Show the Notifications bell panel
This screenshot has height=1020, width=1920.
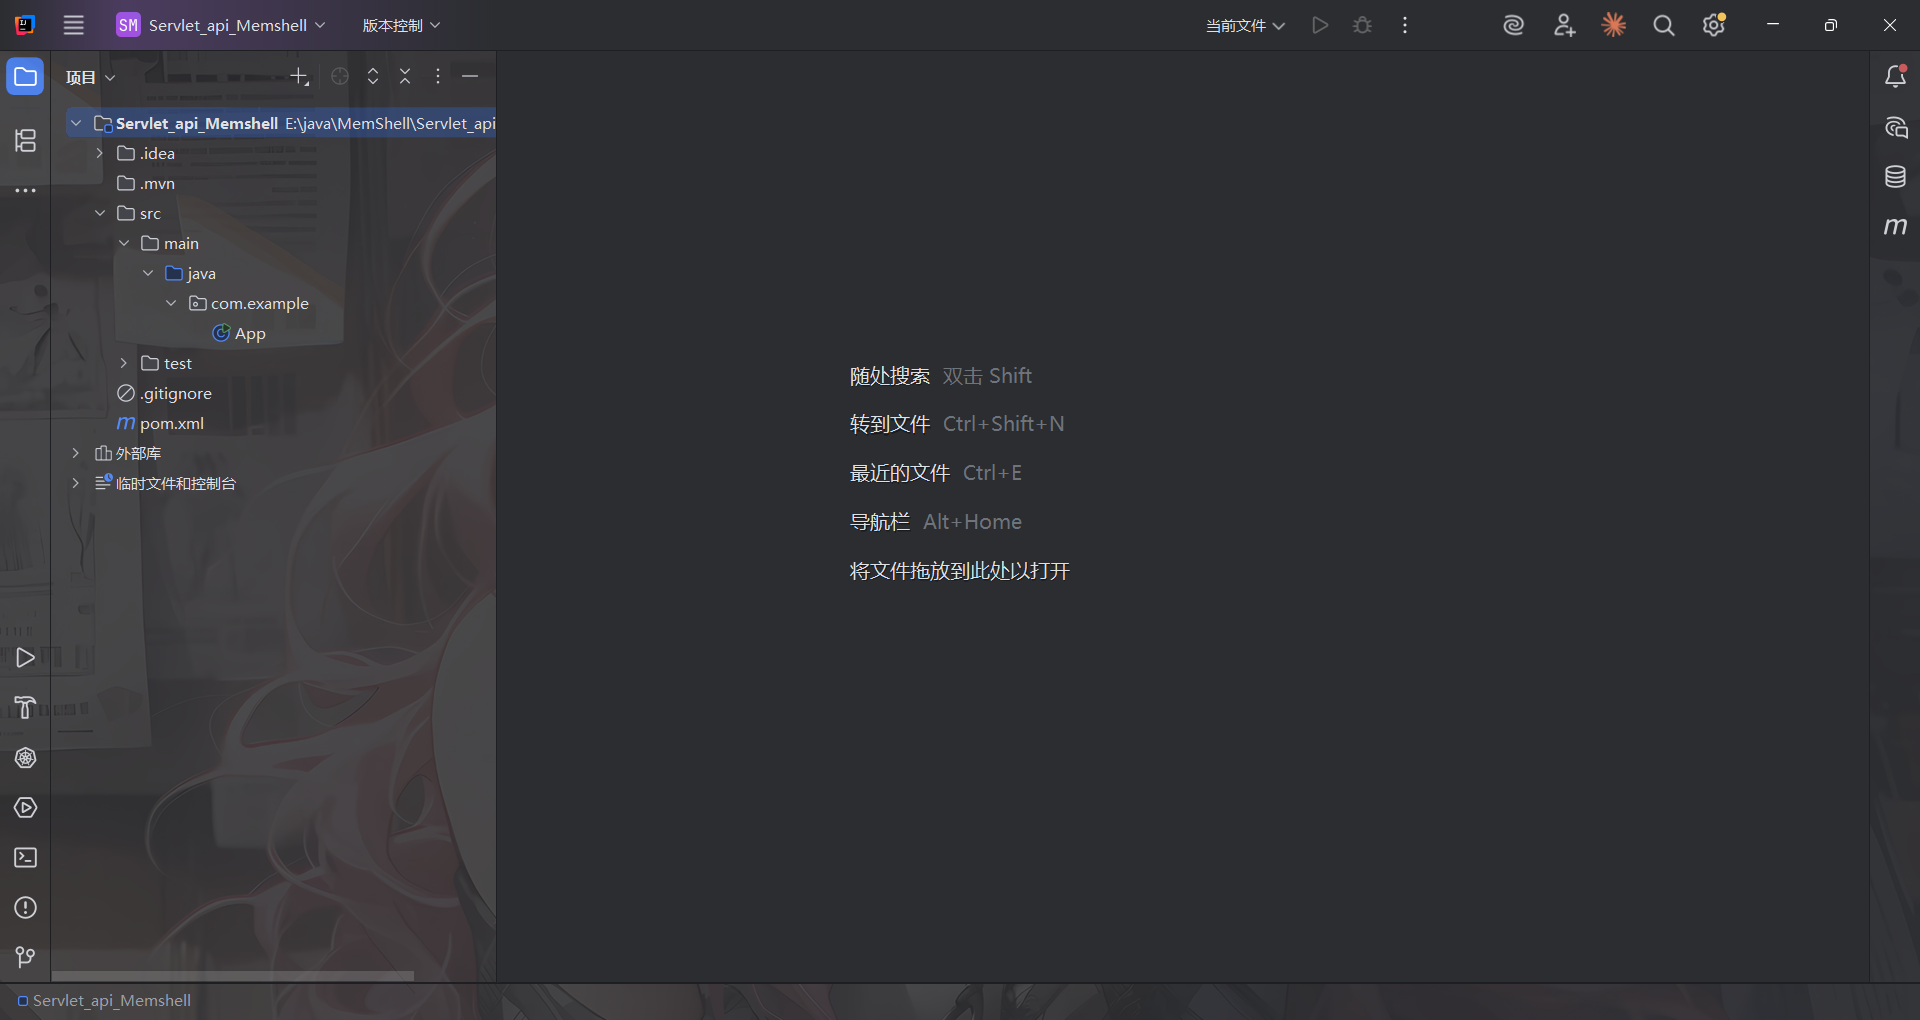[x=1895, y=77]
